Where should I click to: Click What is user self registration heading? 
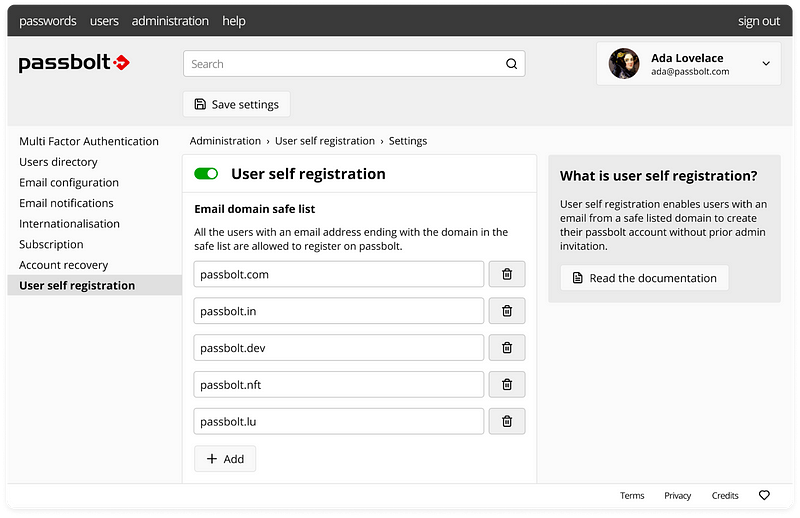click(x=658, y=176)
